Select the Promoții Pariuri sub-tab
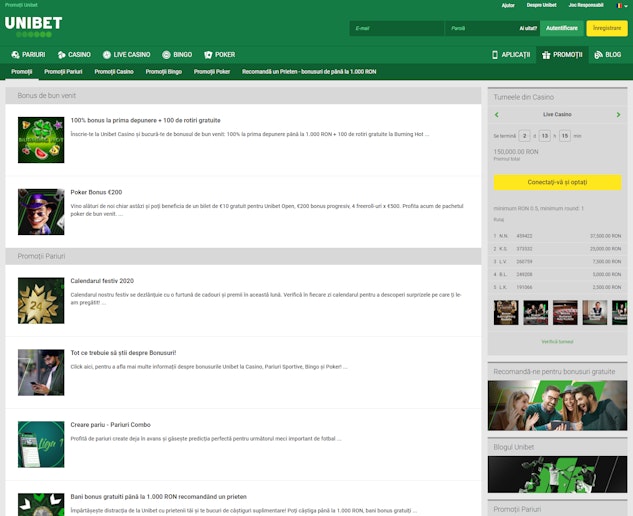Viewport: 633px width, 516px height. tap(63, 72)
